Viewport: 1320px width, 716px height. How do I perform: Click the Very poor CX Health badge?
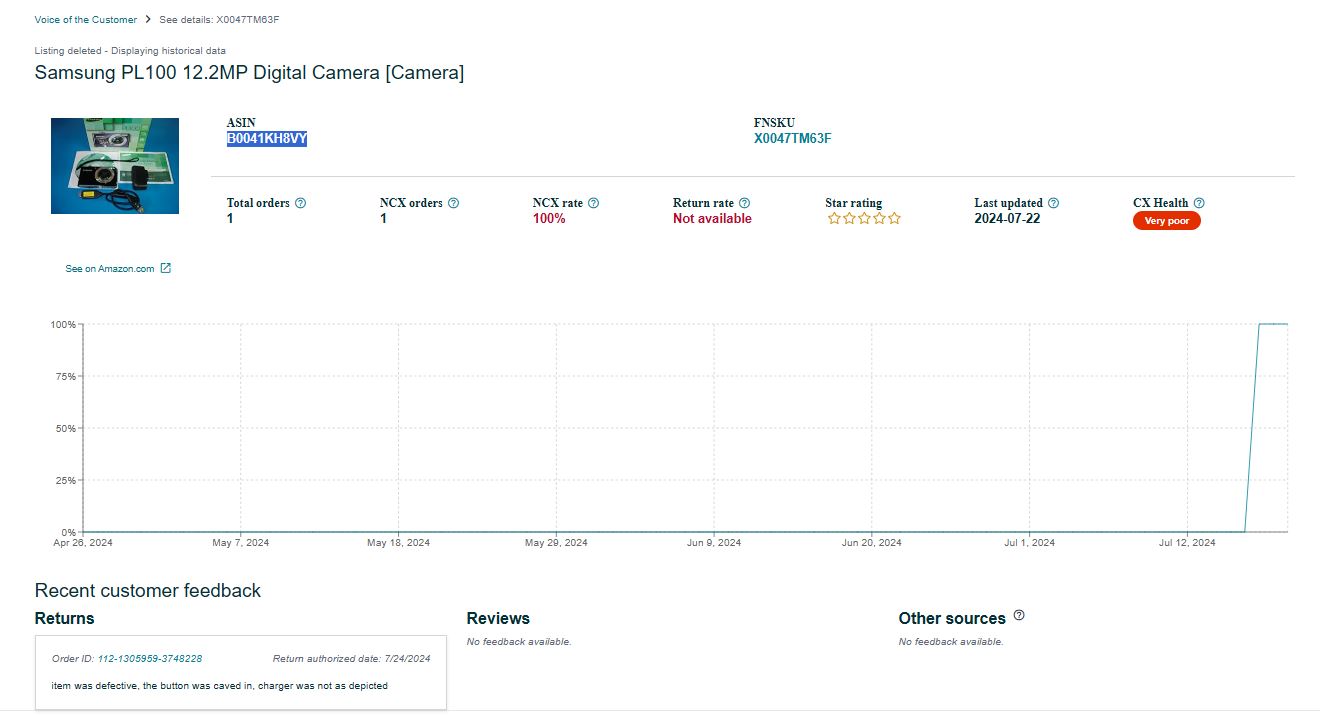click(1167, 221)
